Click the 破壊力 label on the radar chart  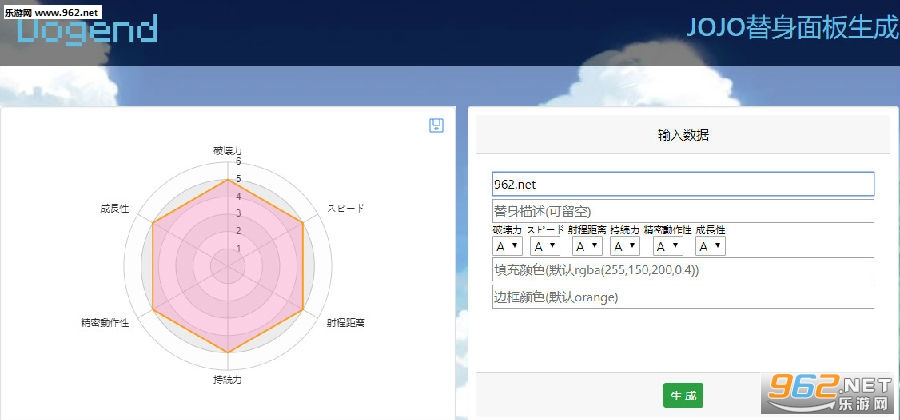click(x=227, y=151)
